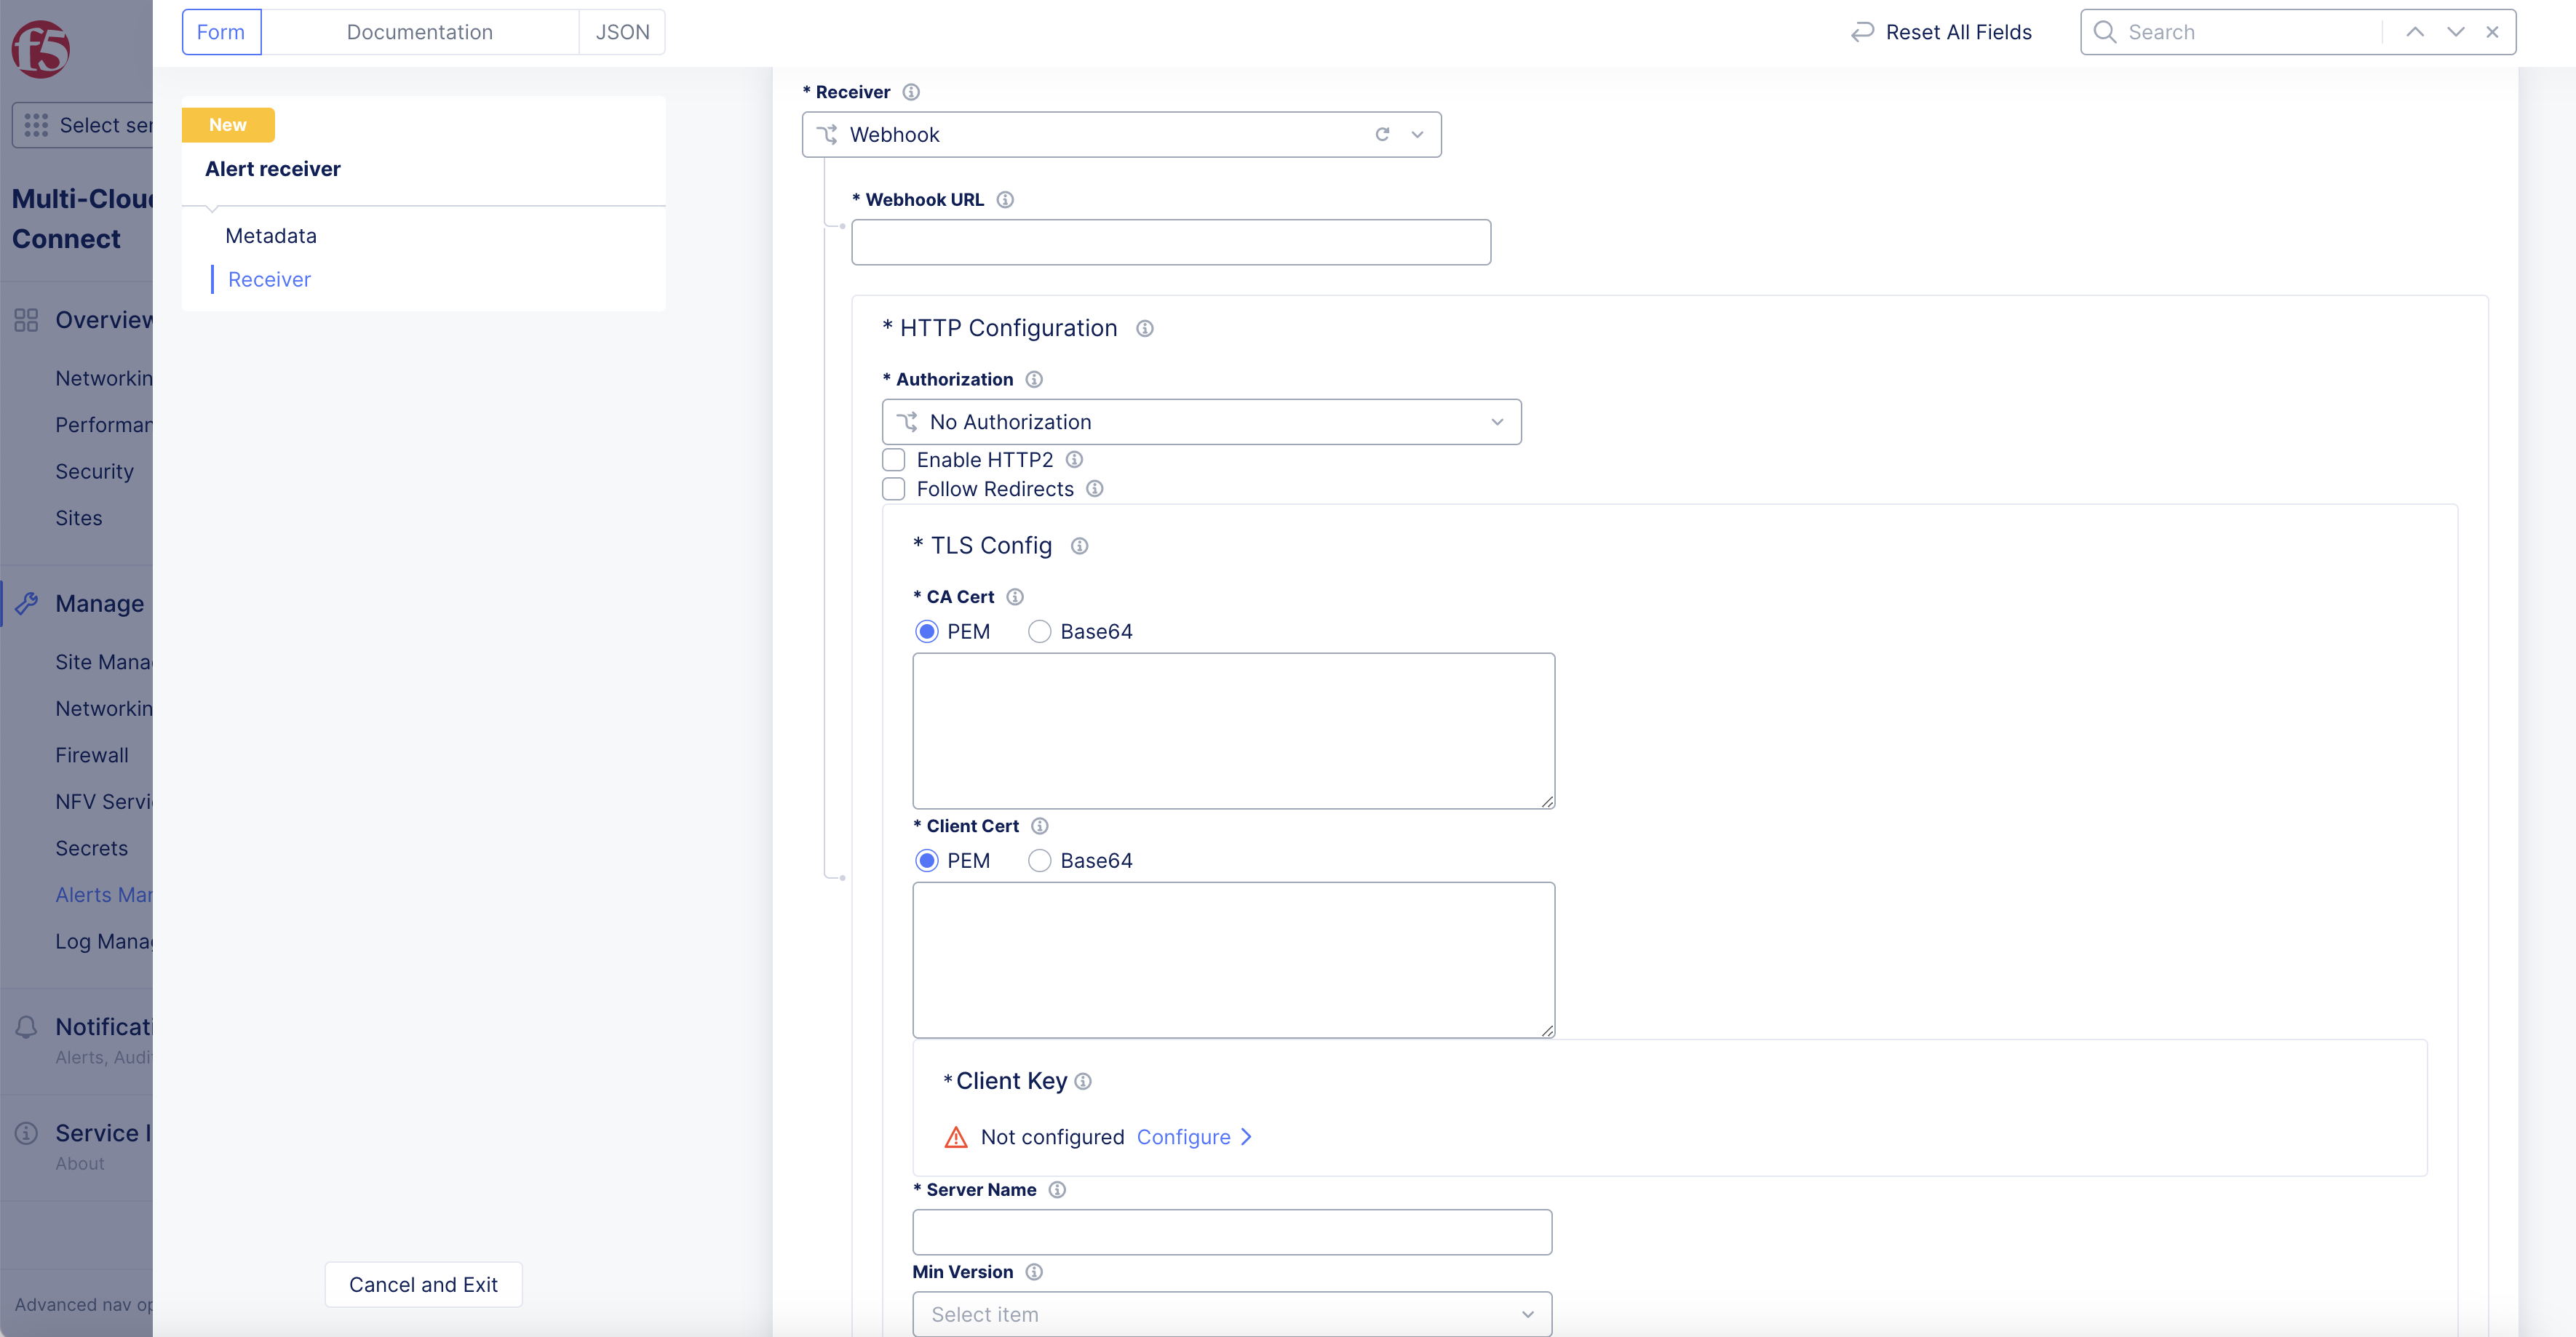This screenshot has width=2576, height=1337.
Task: Jump to the Receiver section
Action: [269, 279]
